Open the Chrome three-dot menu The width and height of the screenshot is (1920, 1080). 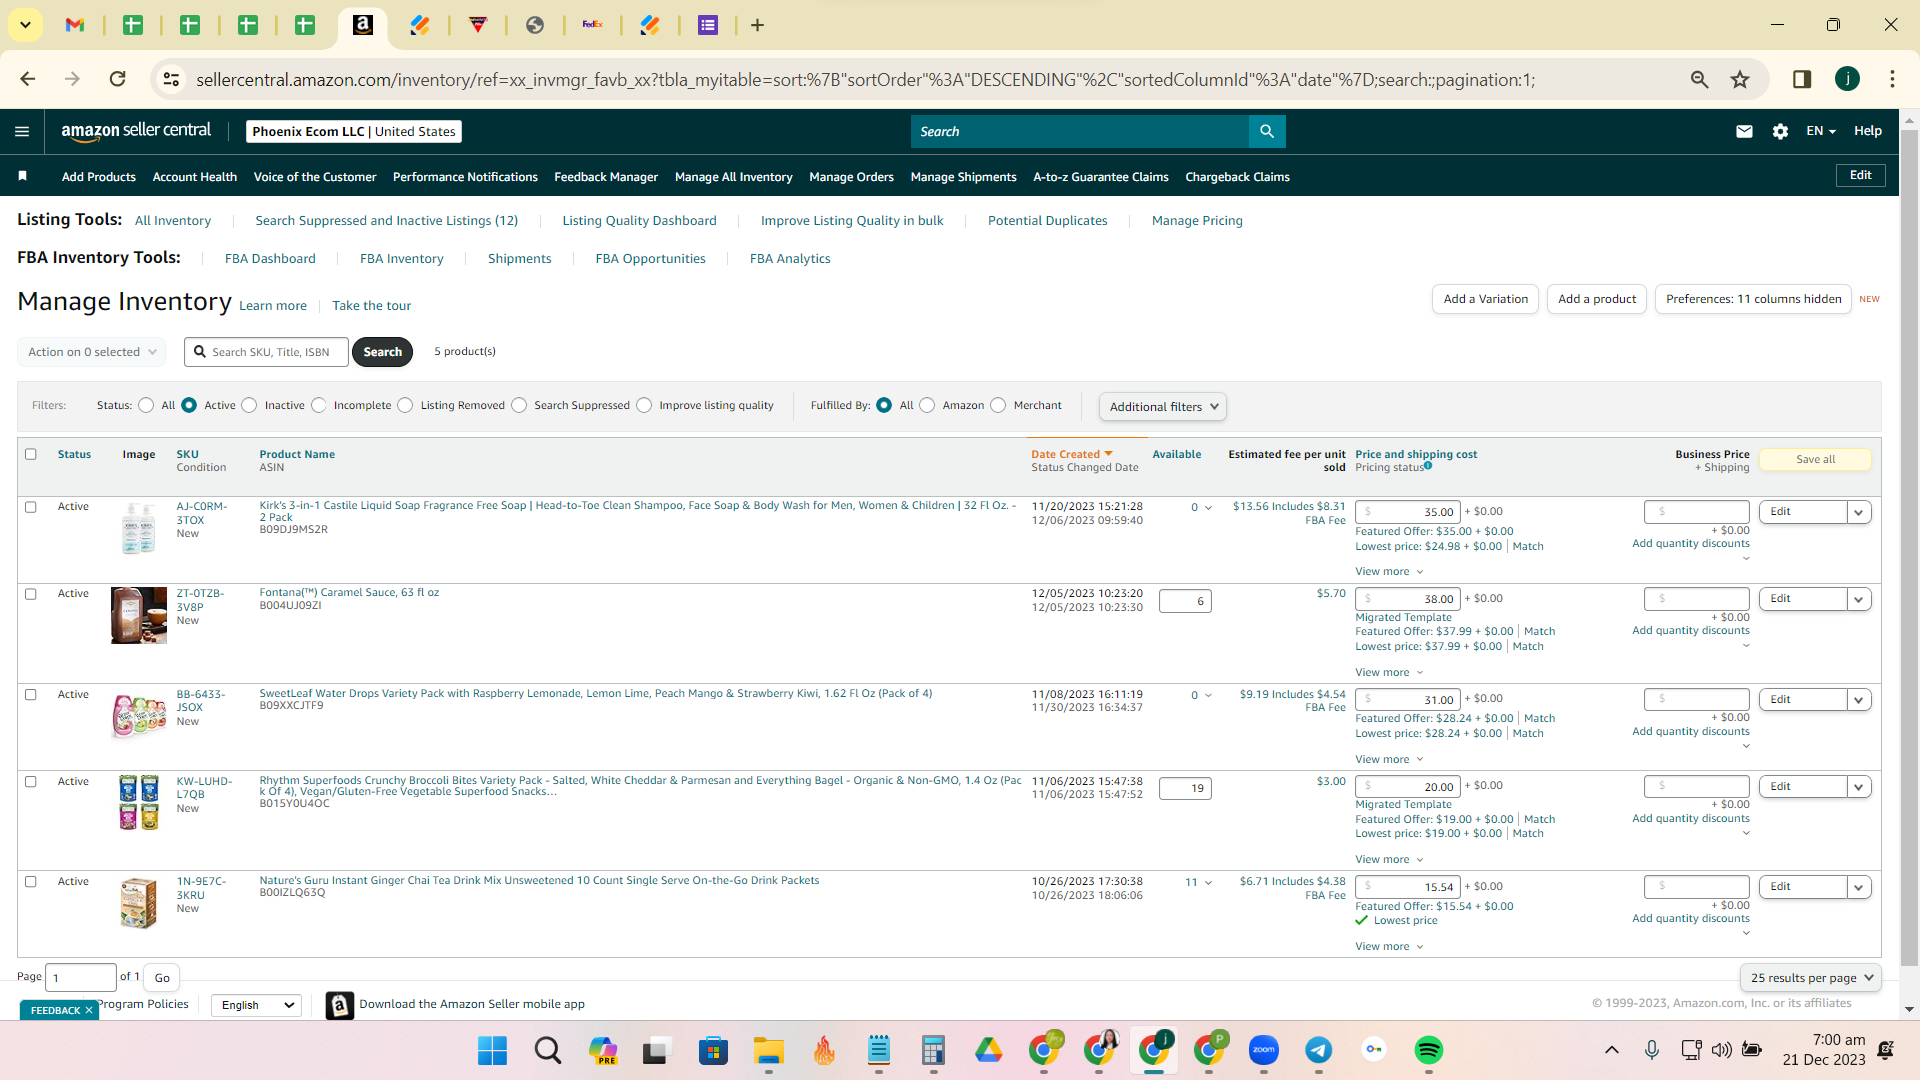[x=1892, y=79]
